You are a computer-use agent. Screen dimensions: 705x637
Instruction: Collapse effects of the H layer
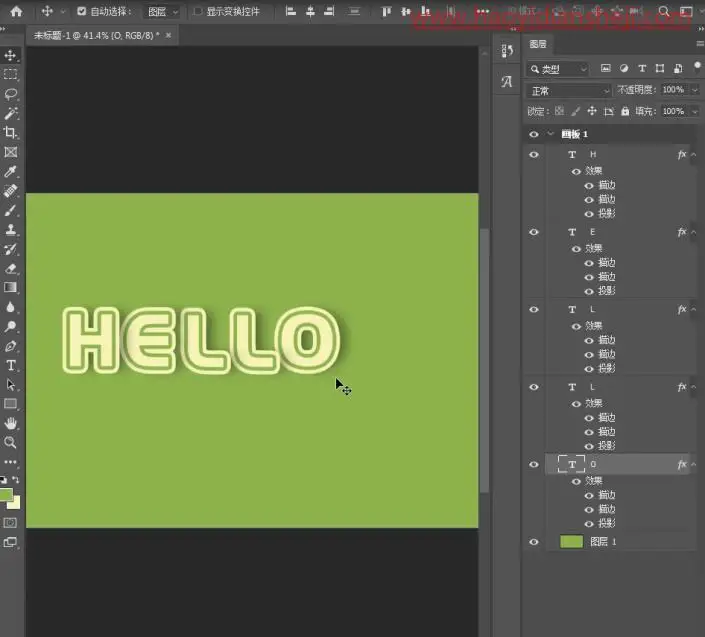click(694, 154)
